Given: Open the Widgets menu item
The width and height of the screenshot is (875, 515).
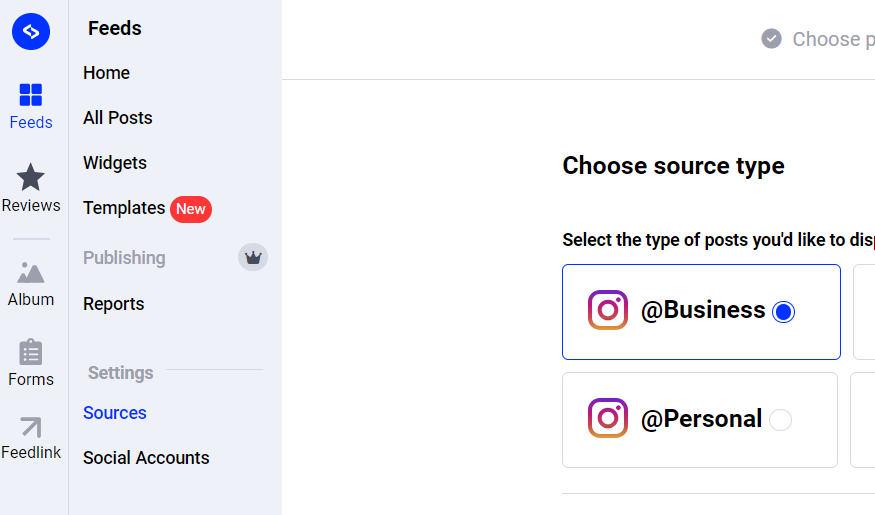Looking at the screenshot, I should pyautogui.click(x=115, y=163).
